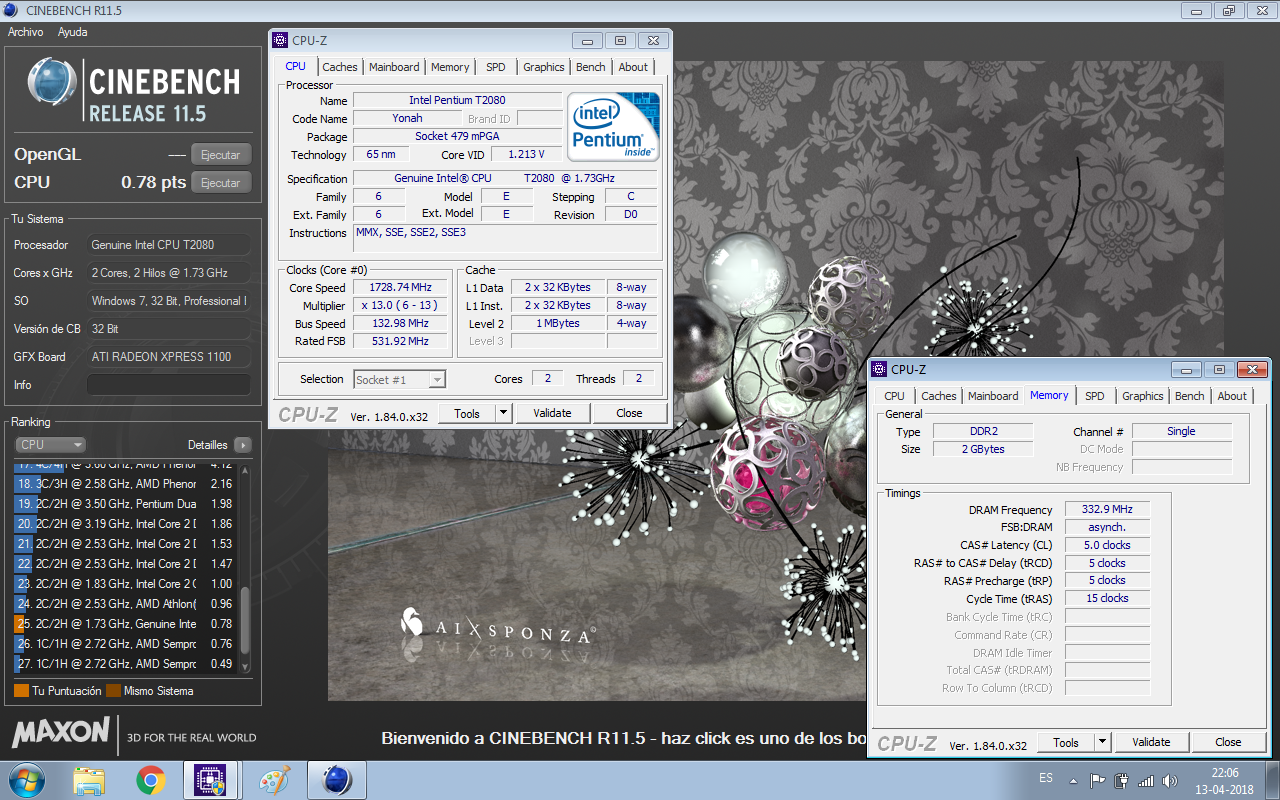Click the power plug tray icon

point(1122,780)
